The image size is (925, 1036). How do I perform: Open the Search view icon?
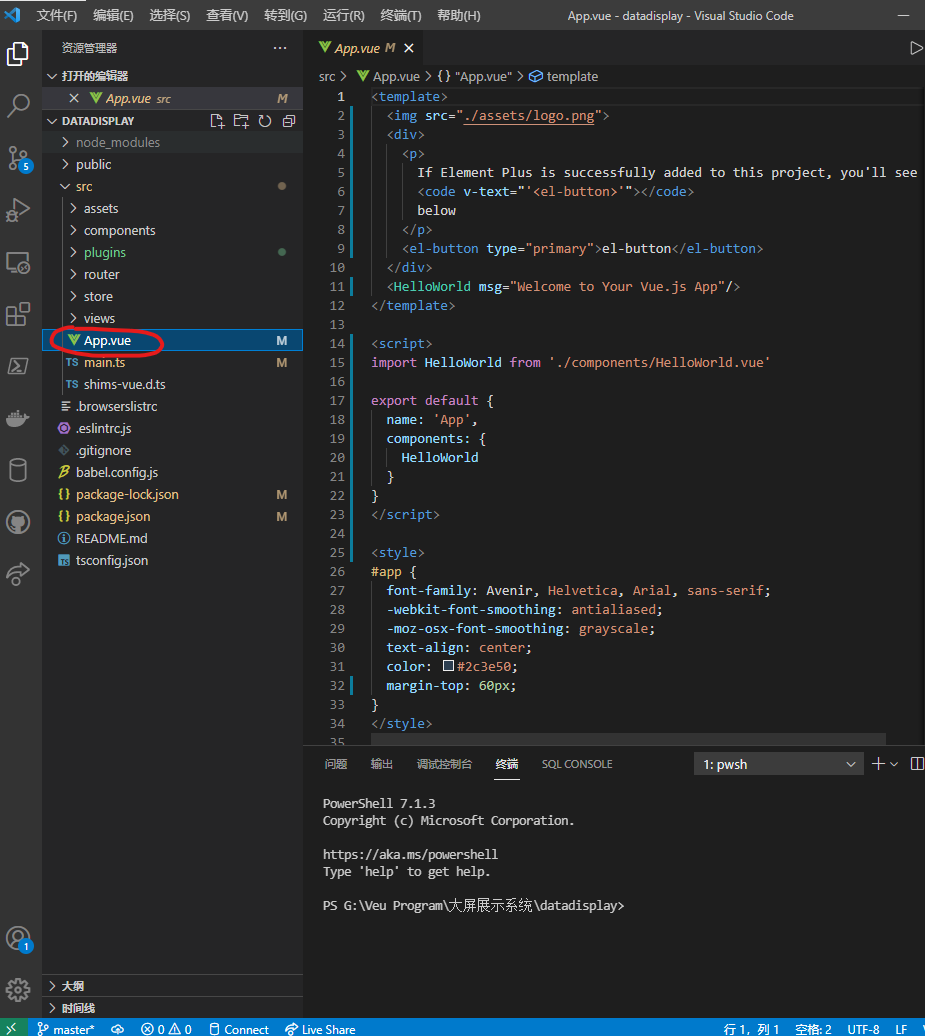[x=18, y=105]
